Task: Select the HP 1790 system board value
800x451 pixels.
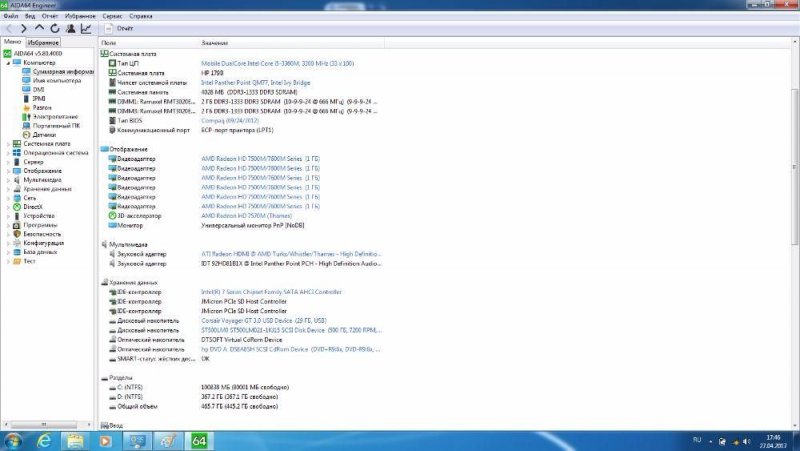Action: tap(212, 73)
